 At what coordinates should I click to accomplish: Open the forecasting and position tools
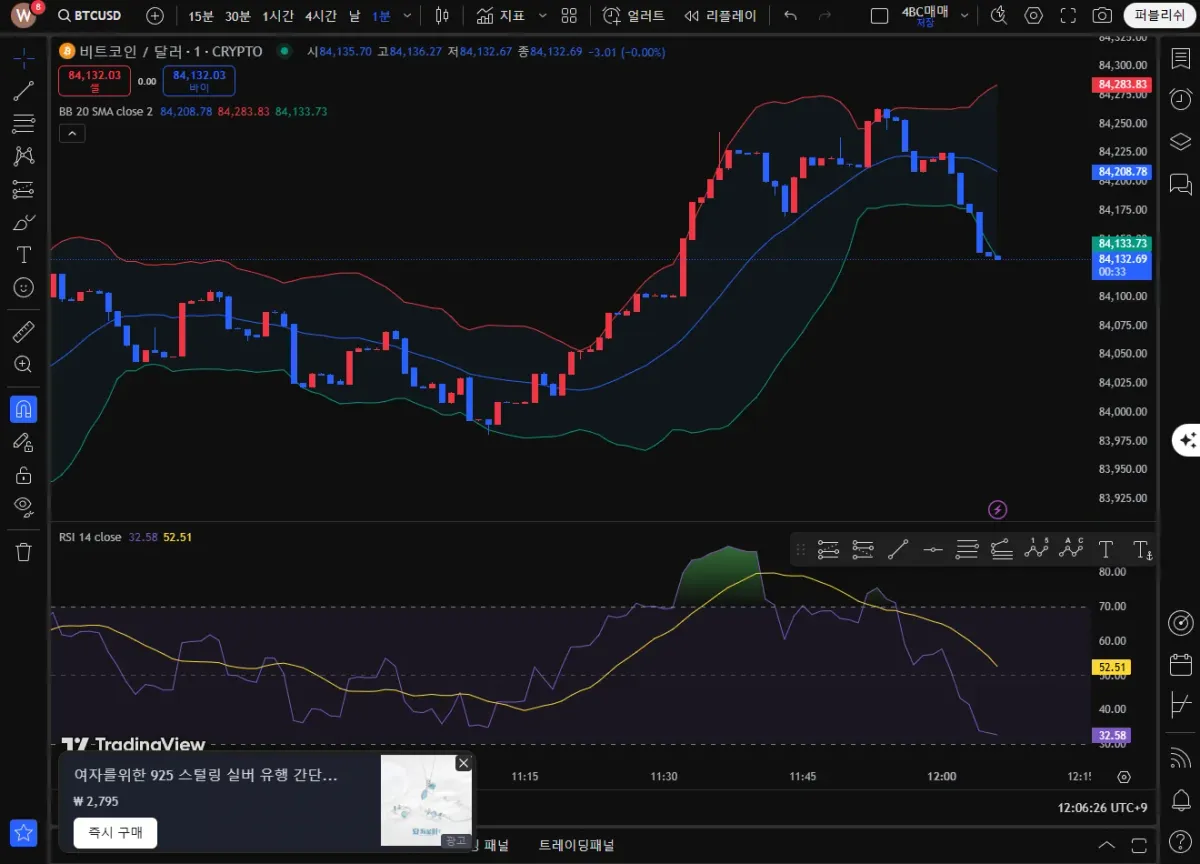pyautogui.click(x=24, y=189)
